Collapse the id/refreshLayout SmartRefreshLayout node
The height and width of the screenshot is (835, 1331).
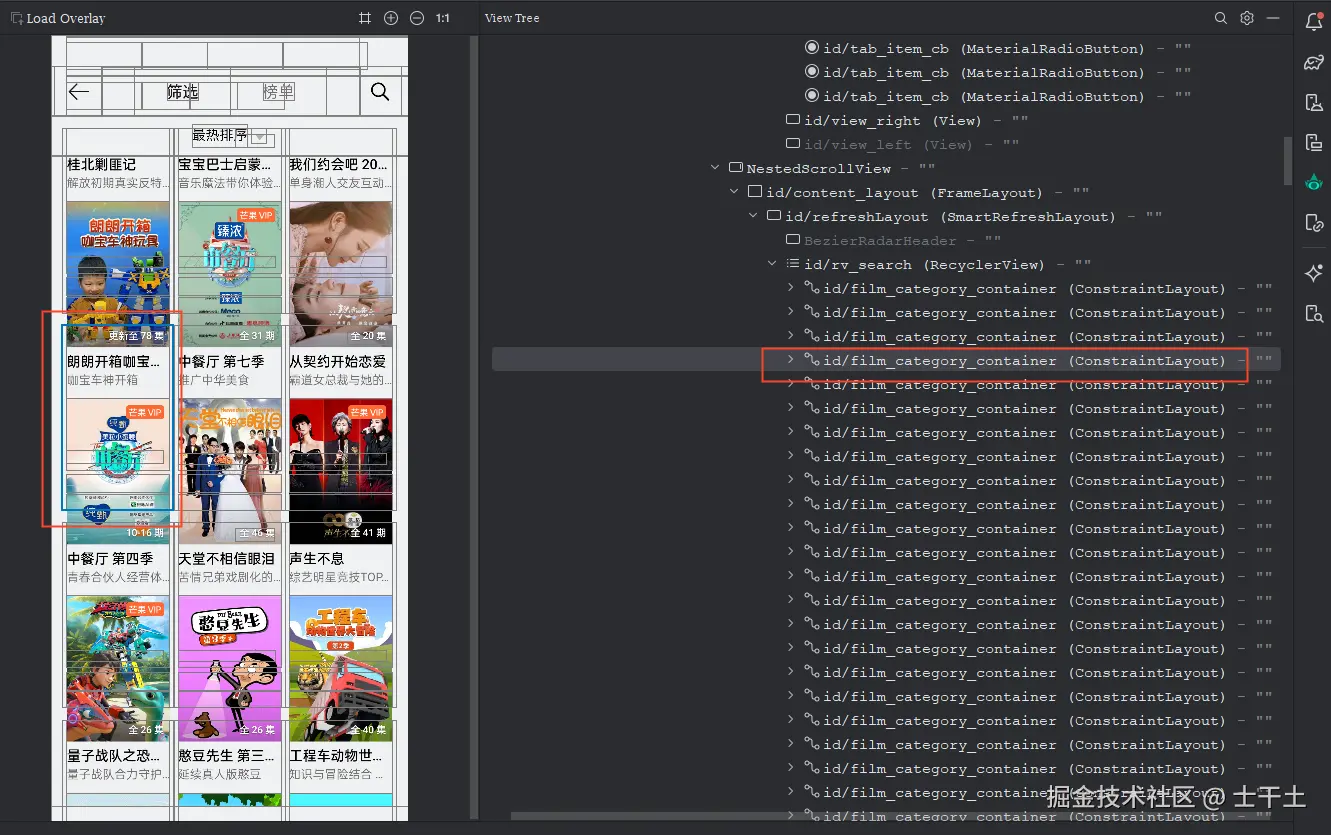tap(753, 216)
